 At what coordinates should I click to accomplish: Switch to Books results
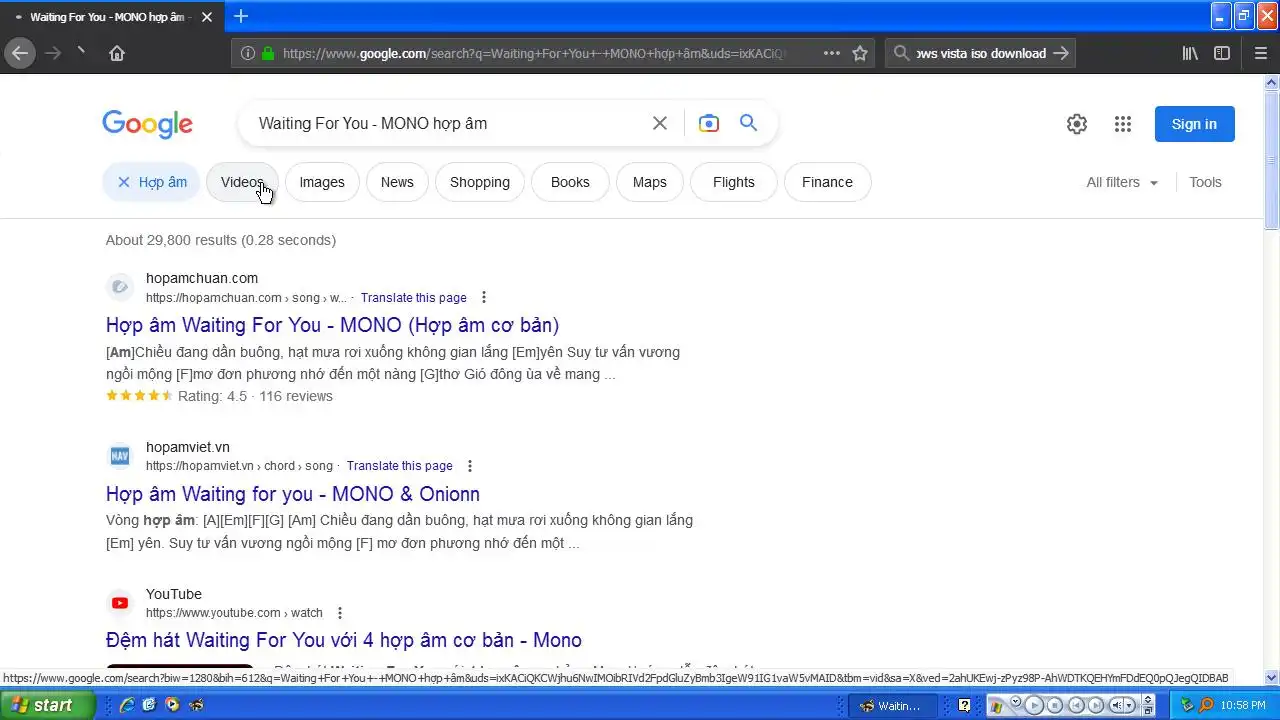(570, 182)
